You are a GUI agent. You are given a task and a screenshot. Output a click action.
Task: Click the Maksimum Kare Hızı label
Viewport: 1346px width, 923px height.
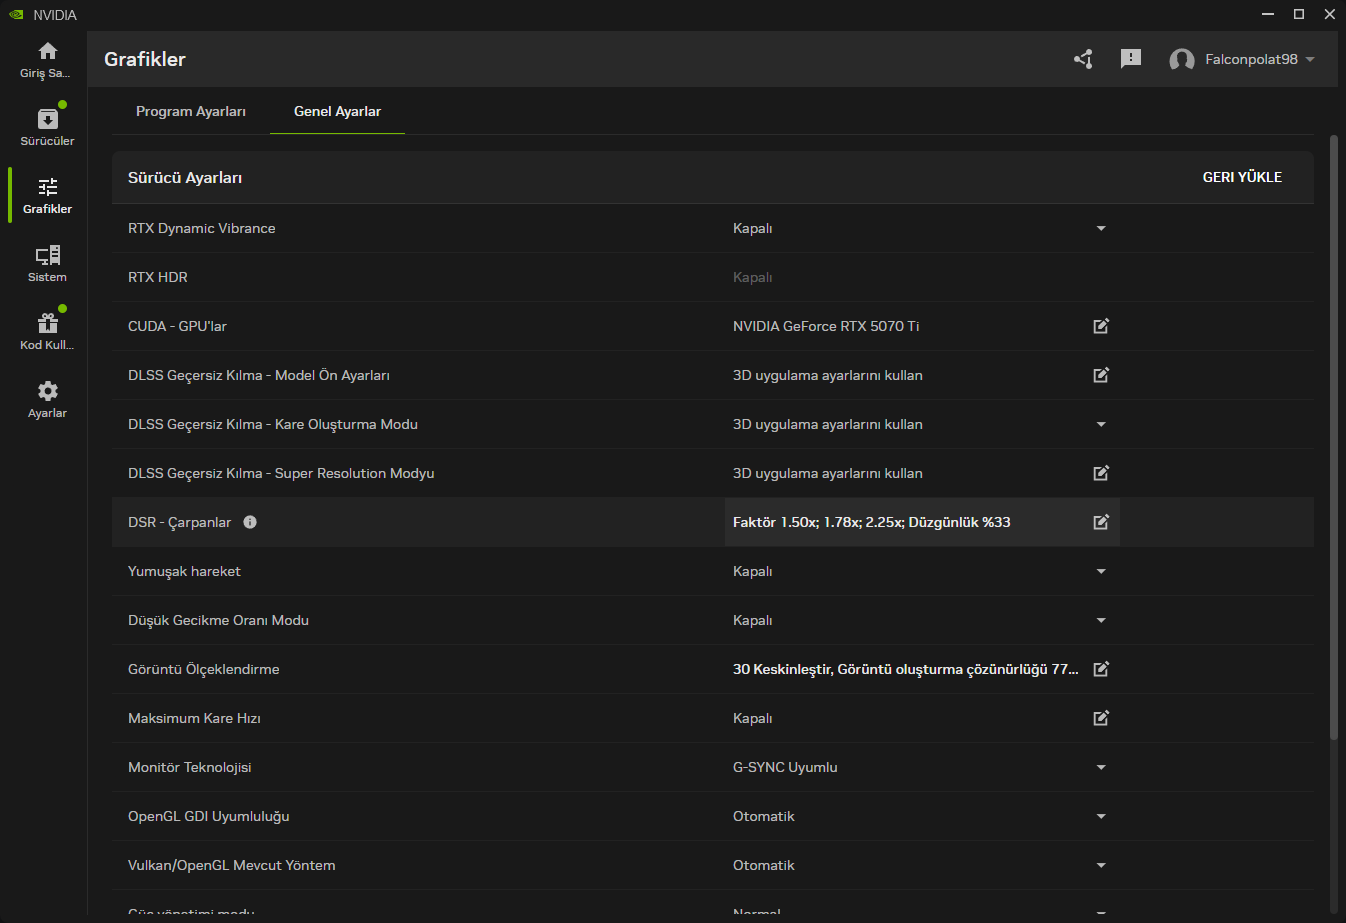coord(195,718)
